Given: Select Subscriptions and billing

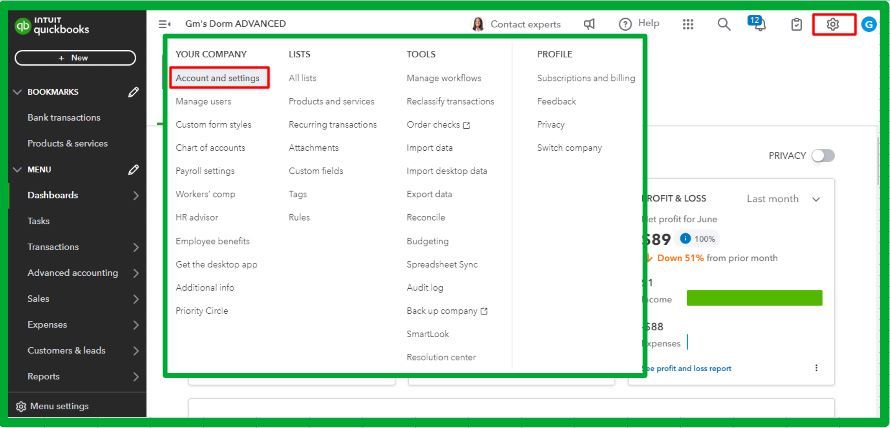Looking at the screenshot, I should tap(586, 78).
